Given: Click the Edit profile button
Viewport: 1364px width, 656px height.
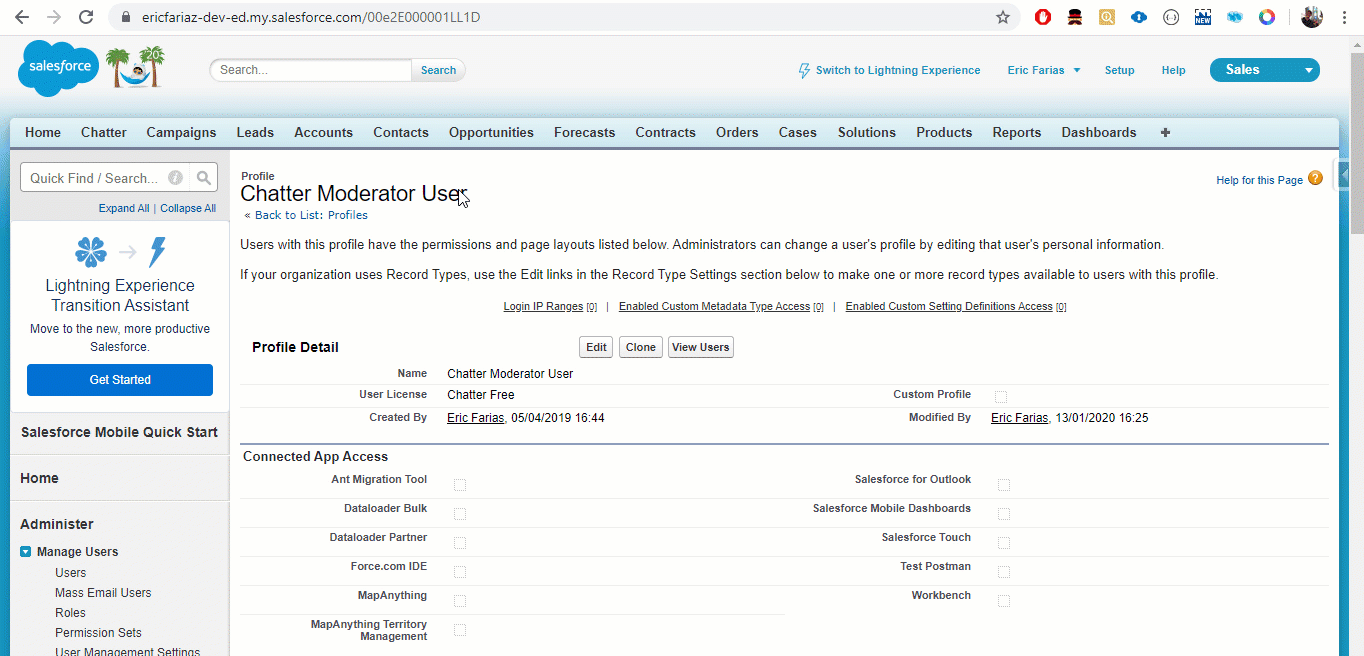Looking at the screenshot, I should 597,347.
